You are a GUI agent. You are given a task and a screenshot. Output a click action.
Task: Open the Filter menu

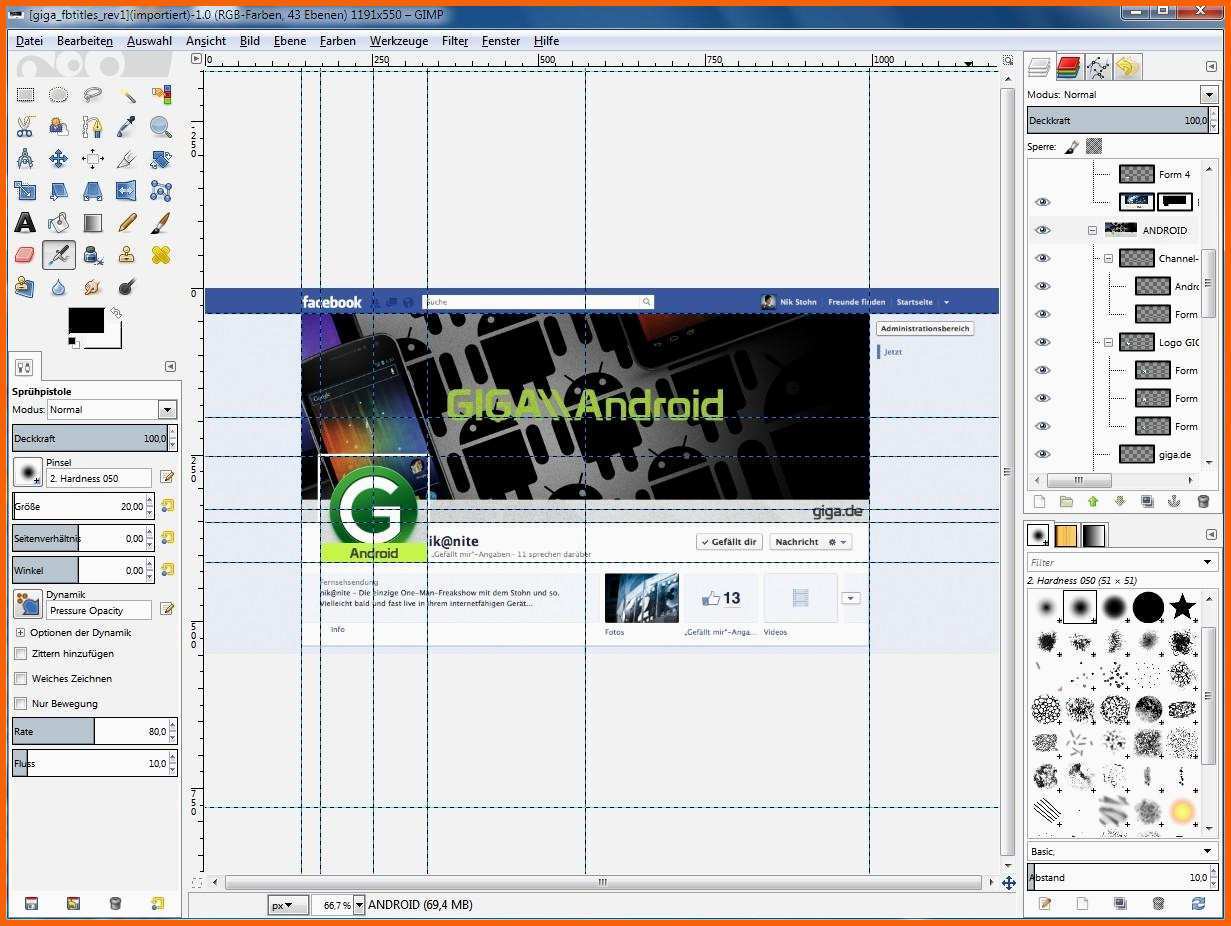(455, 41)
